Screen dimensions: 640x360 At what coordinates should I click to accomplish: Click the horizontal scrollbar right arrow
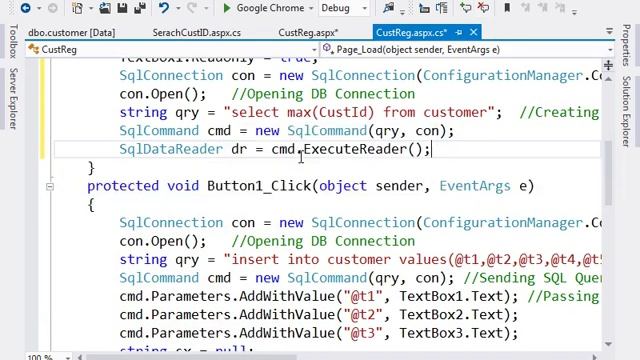click(595, 357)
